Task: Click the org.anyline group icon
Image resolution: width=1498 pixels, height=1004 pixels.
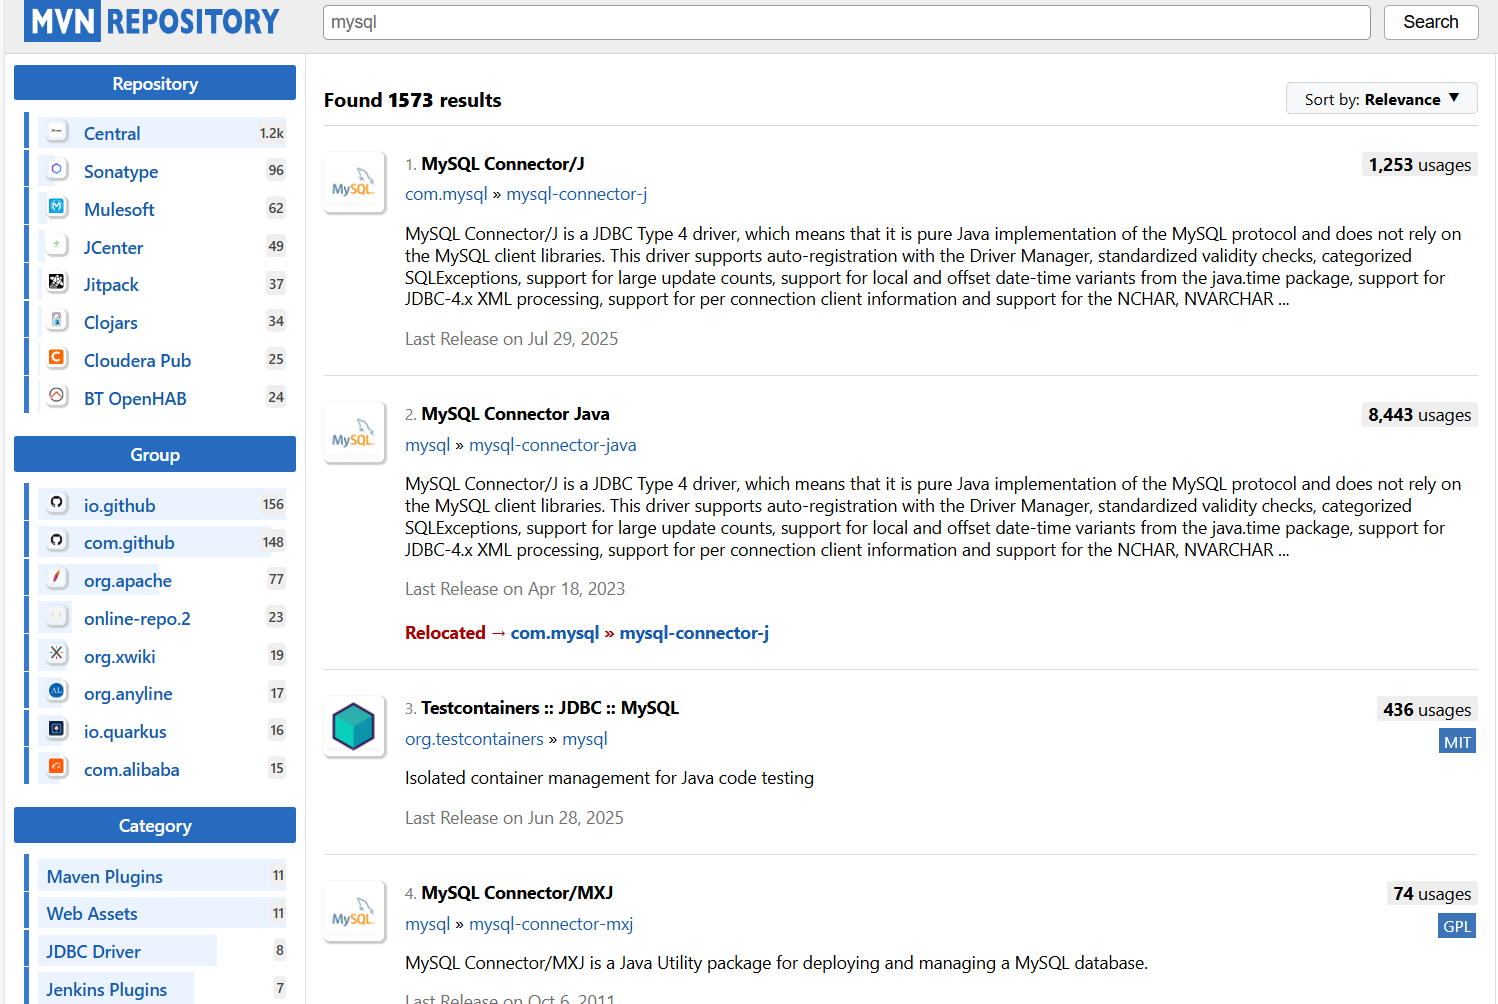Action: 57,692
